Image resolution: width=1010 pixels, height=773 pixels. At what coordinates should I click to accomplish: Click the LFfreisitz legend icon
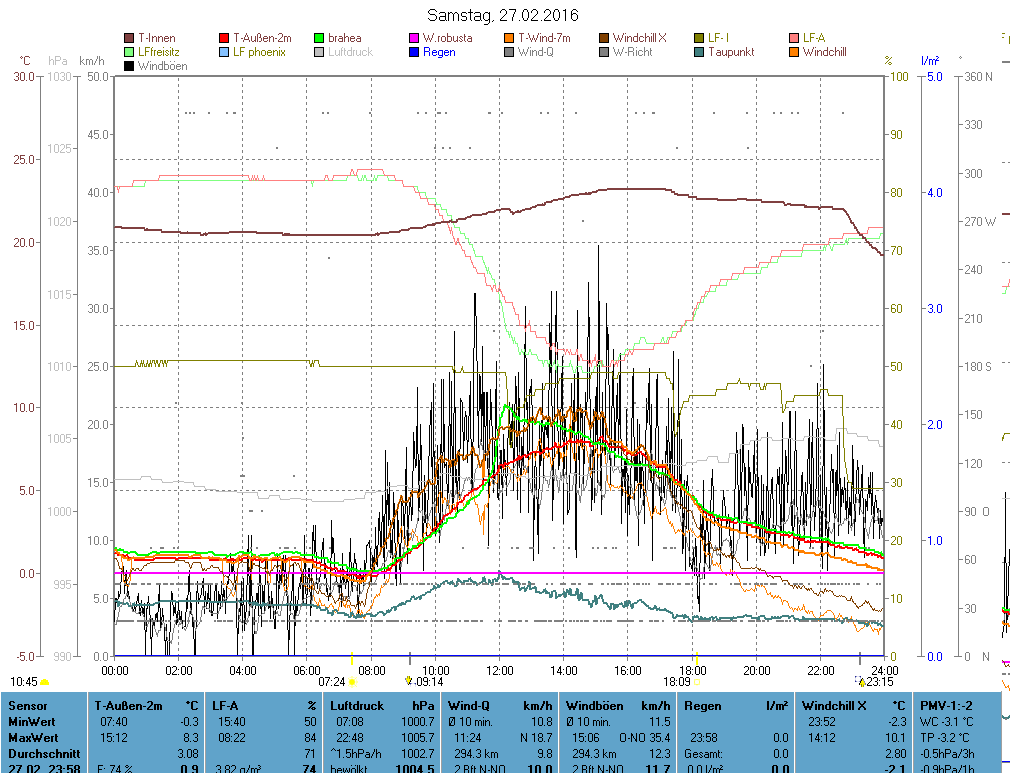coord(129,52)
